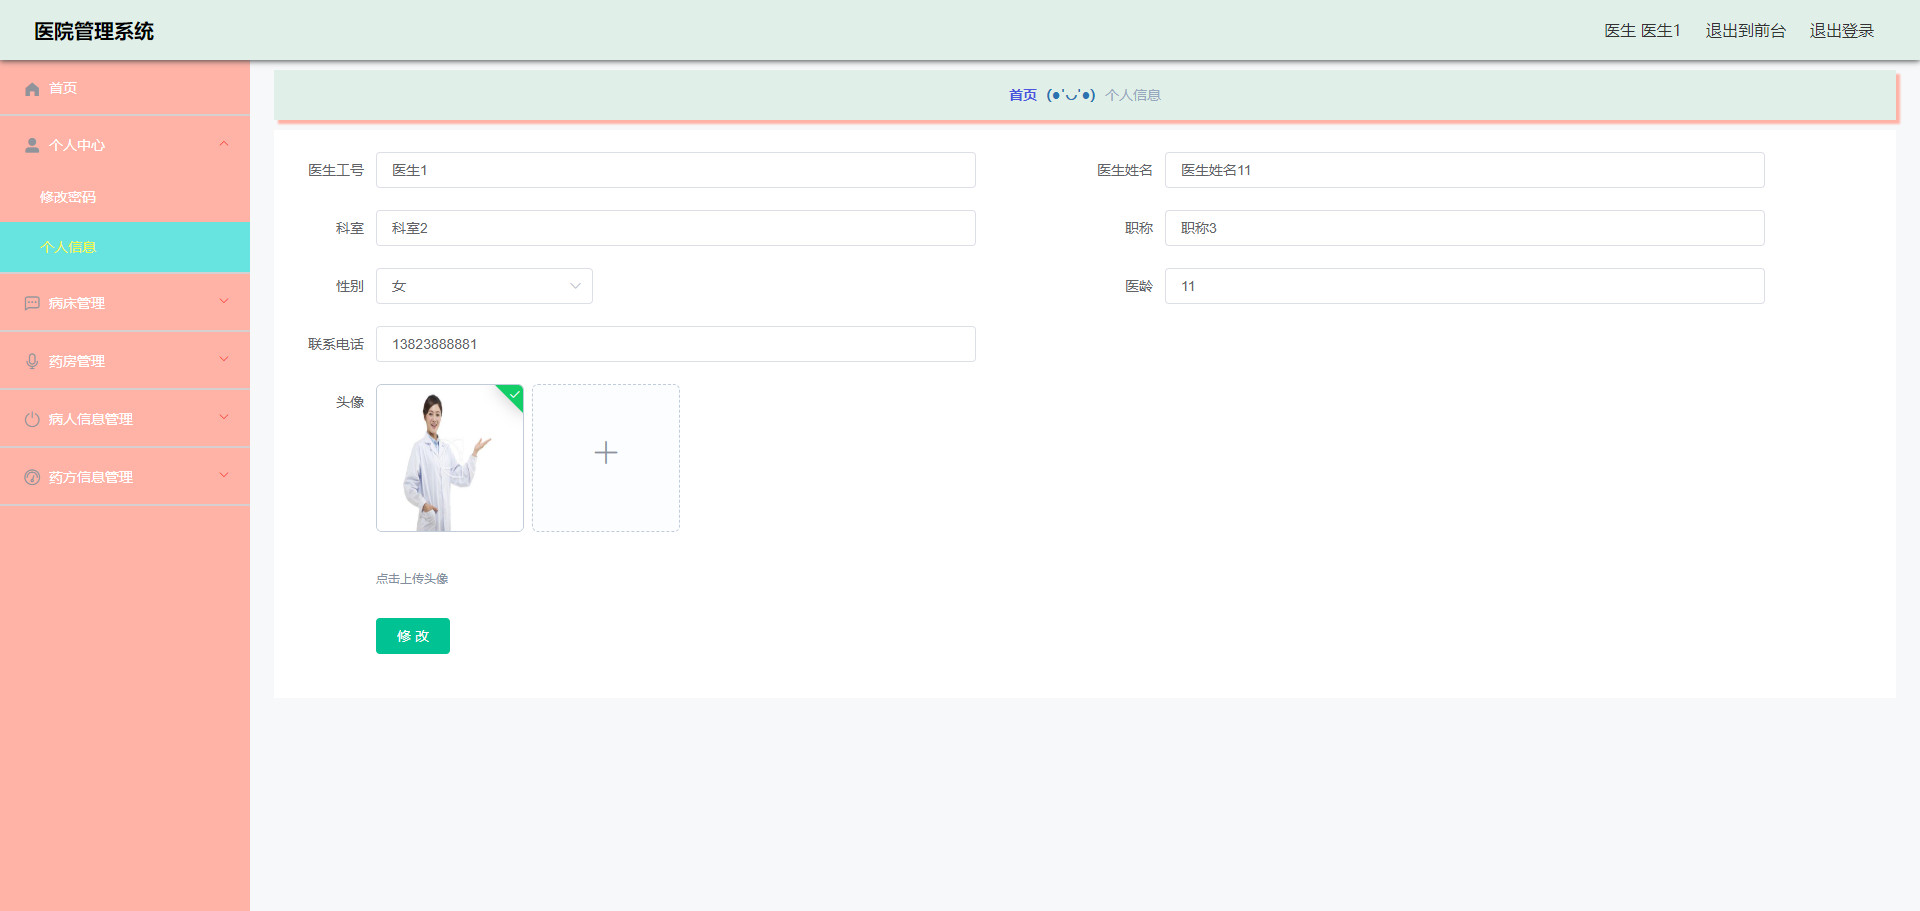Click the 医龄 input field
Viewport: 1920px width, 911px height.
point(1464,286)
